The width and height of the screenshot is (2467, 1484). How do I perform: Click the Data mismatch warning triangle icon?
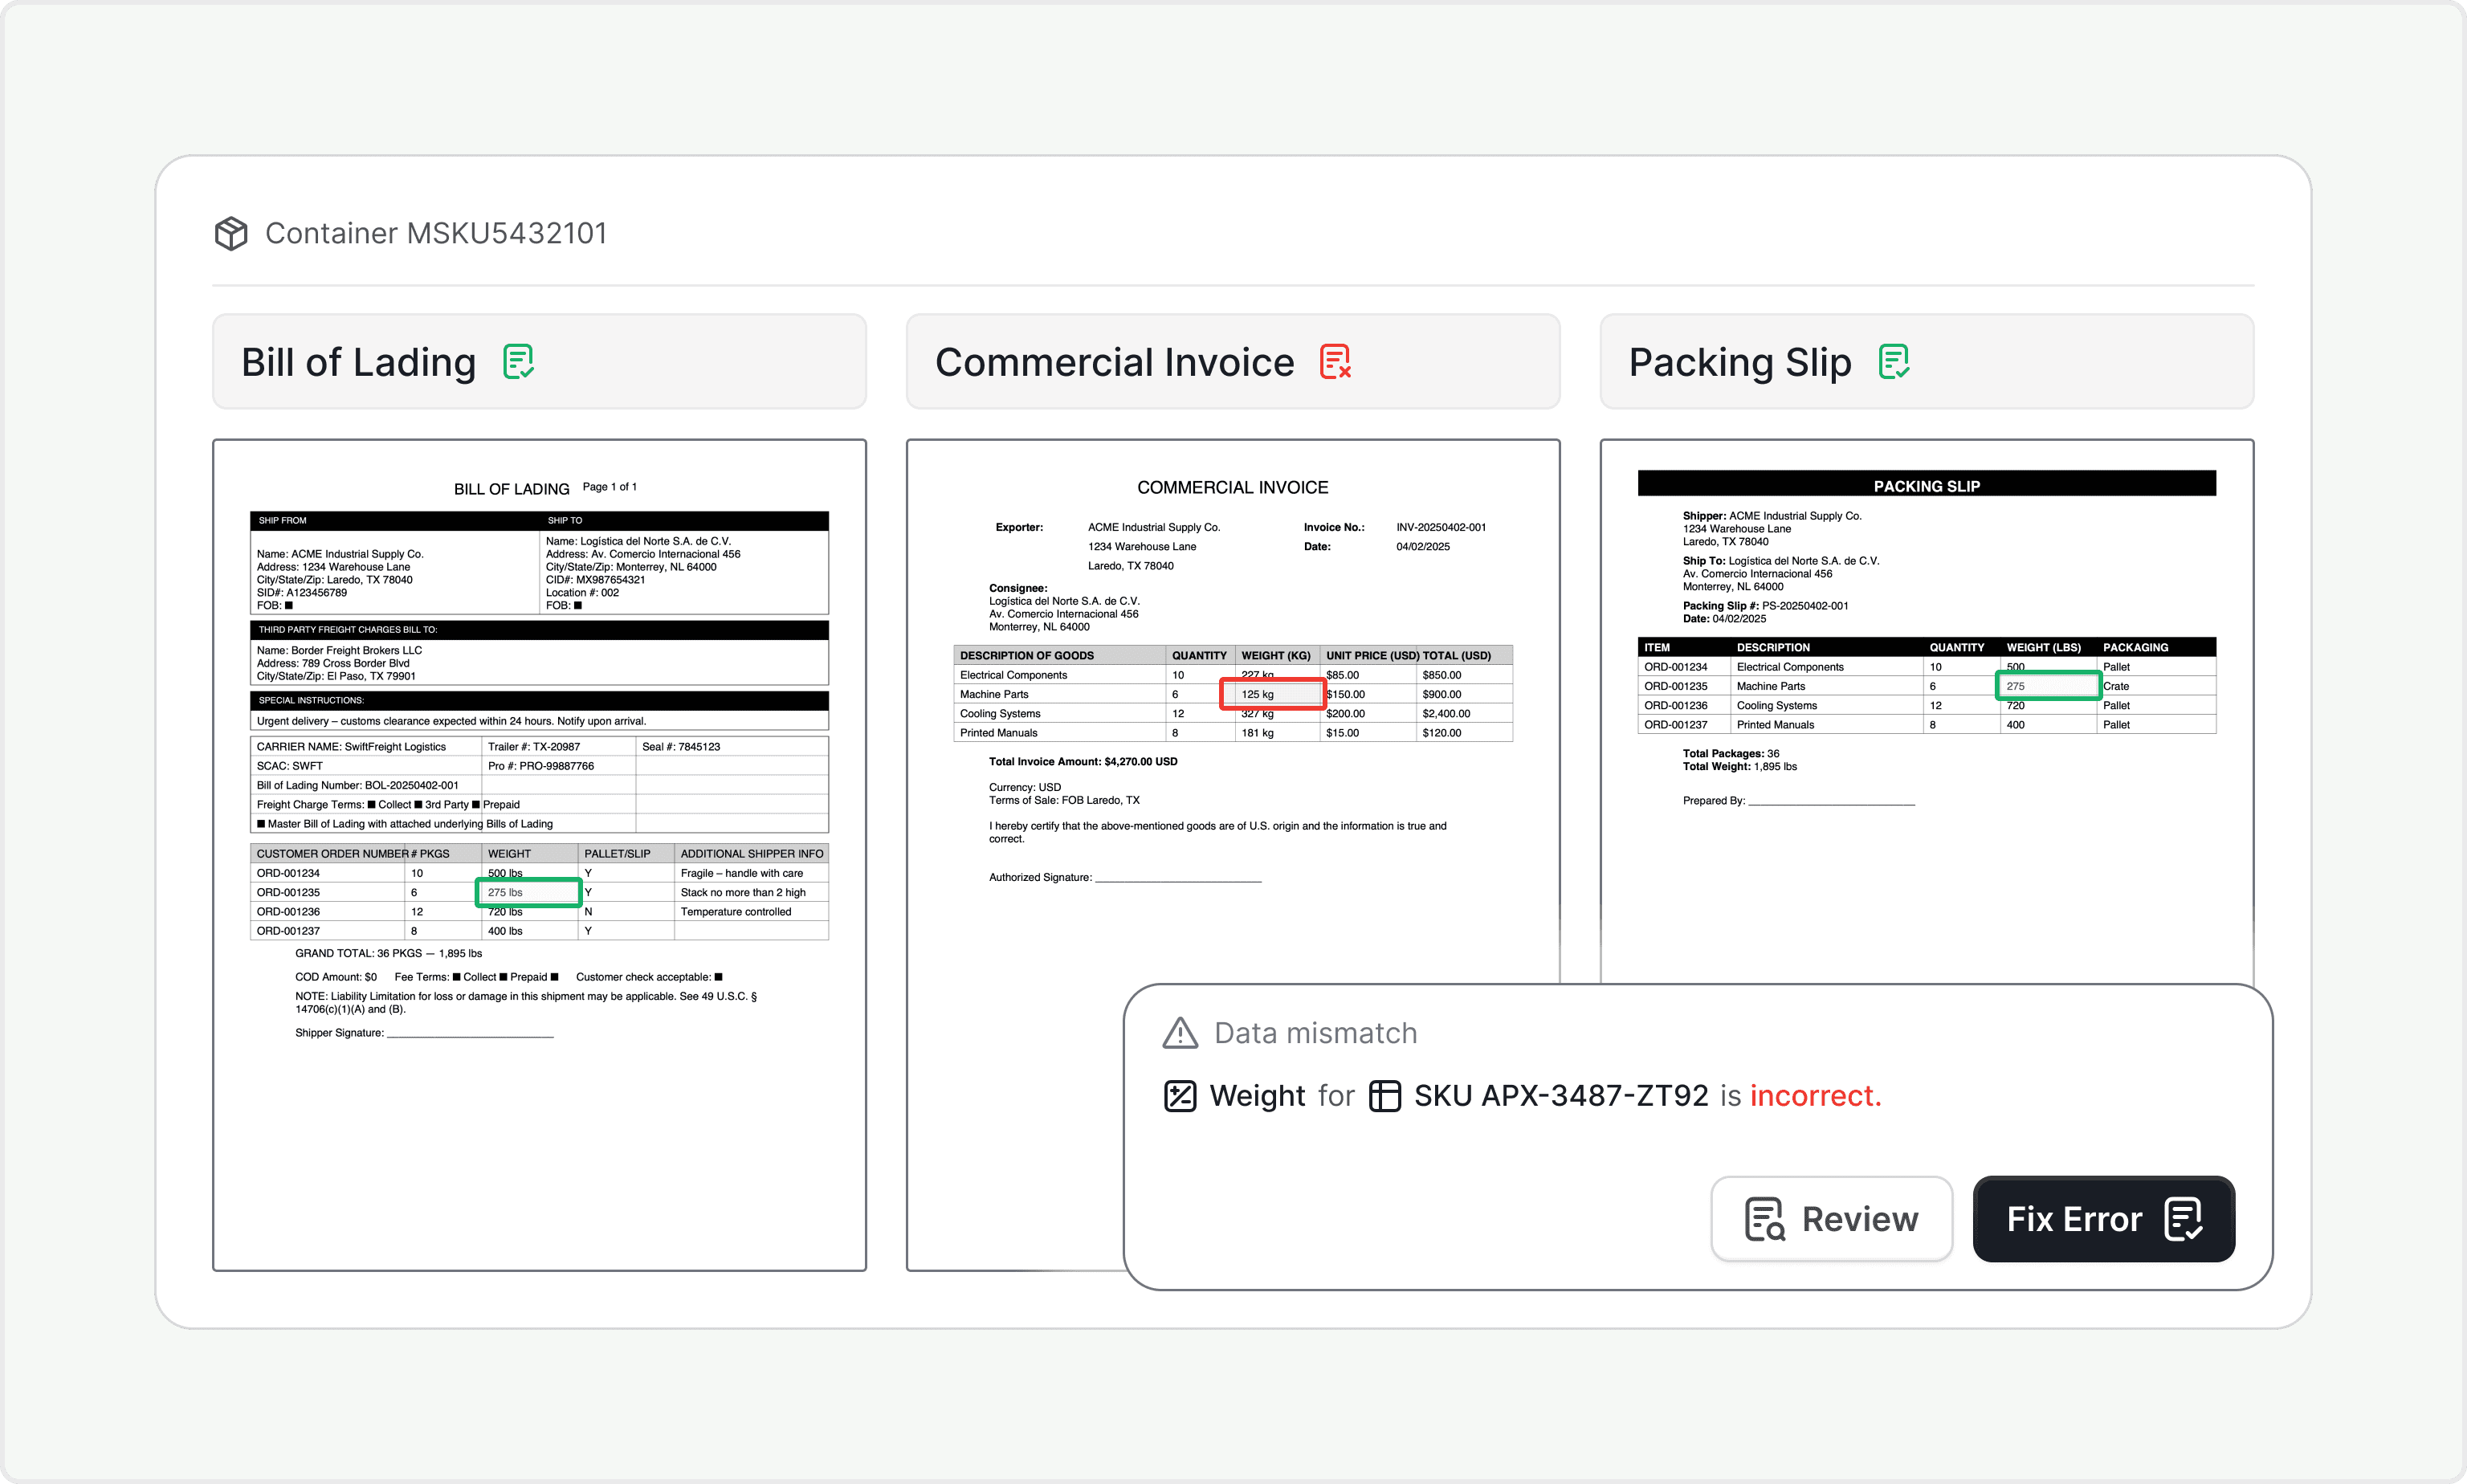[x=1180, y=1033]
